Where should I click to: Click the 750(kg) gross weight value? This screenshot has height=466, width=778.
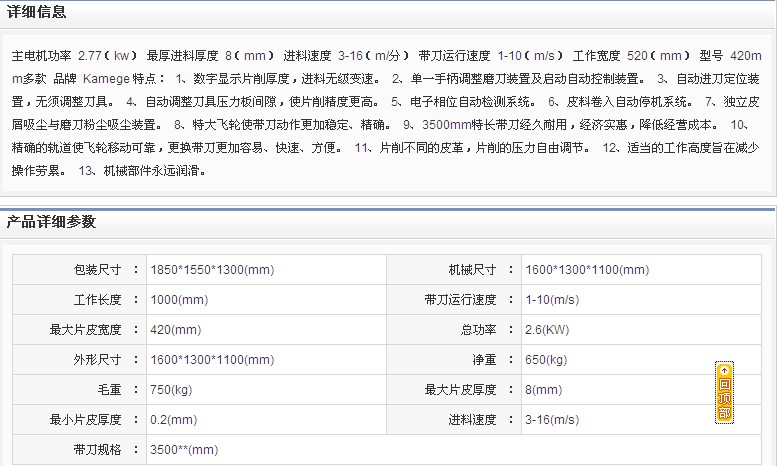click(x=171, y=390)
